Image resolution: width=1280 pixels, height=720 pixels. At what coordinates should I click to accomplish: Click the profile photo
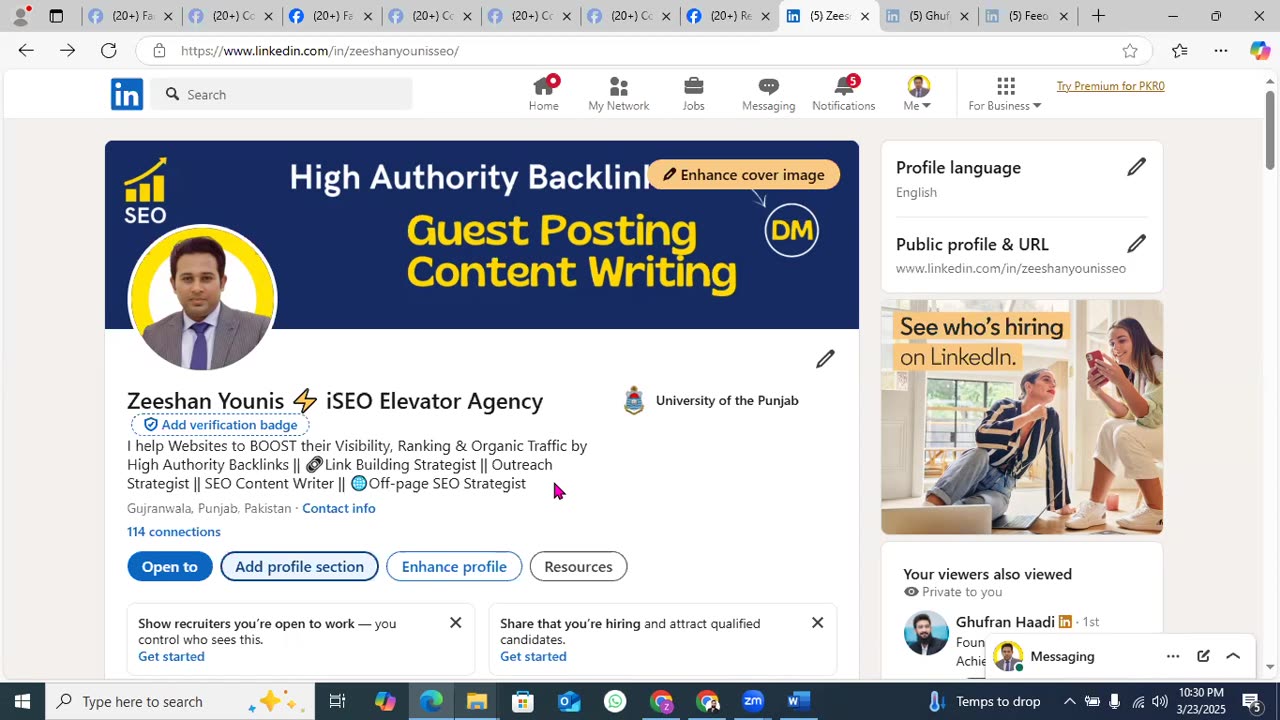[x=202, y=298]
